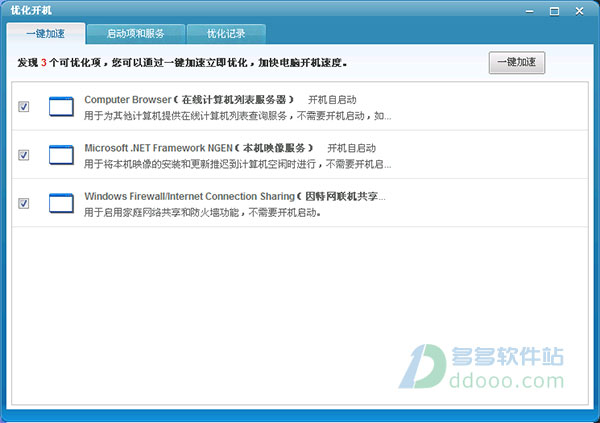The image size is (600, 423).
Task: Click the 发现 3 个可优化项 summary text
Action: (182, 62)
